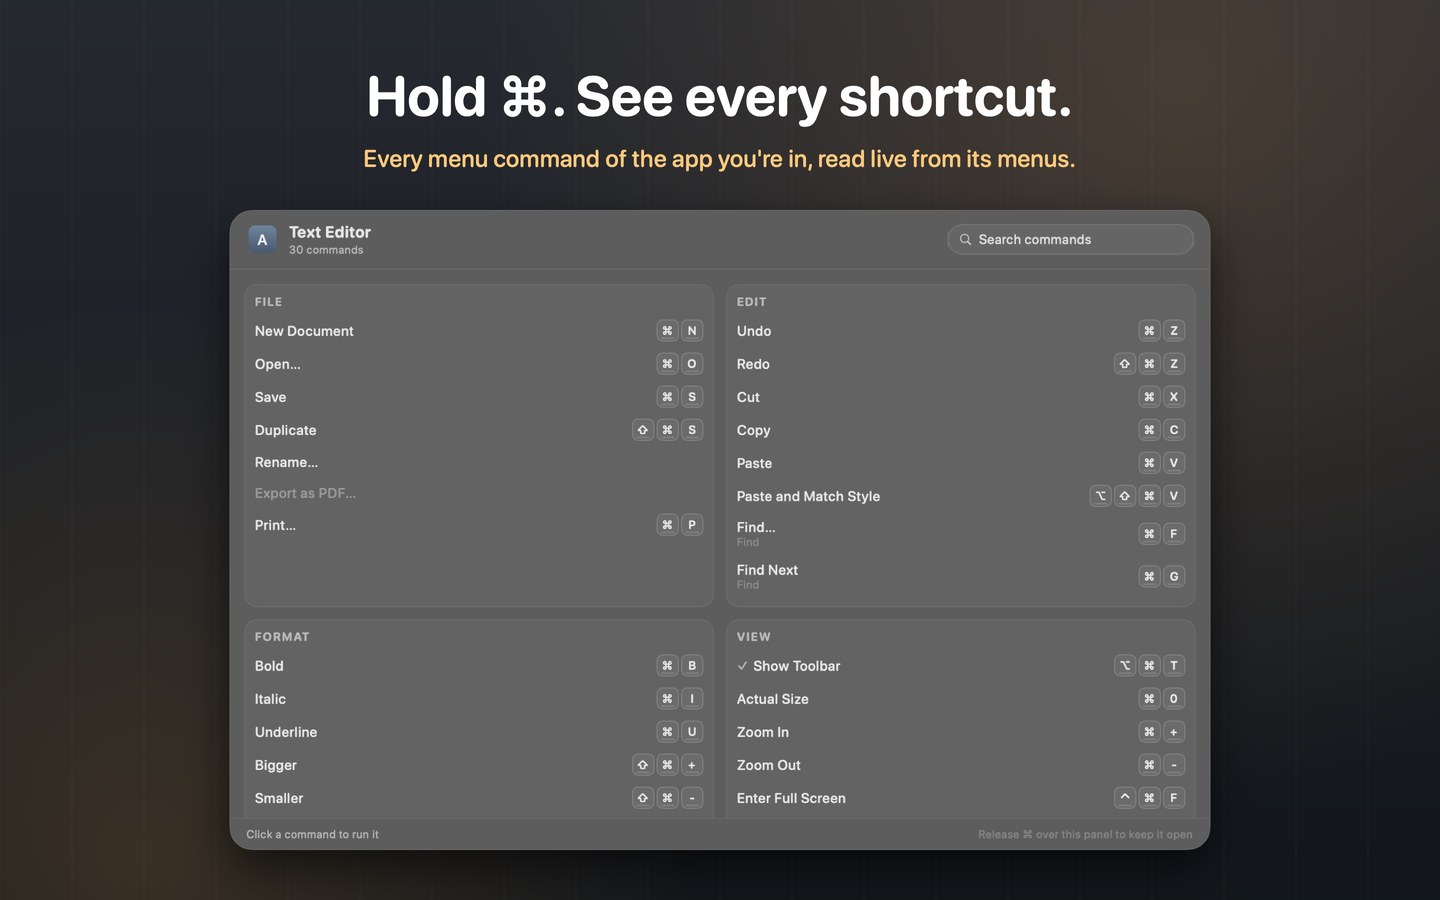The width and height of the screenshot is (1440, 900).
Task: Click the dimmed Export as PDF... command
Action: click(479, 493)
